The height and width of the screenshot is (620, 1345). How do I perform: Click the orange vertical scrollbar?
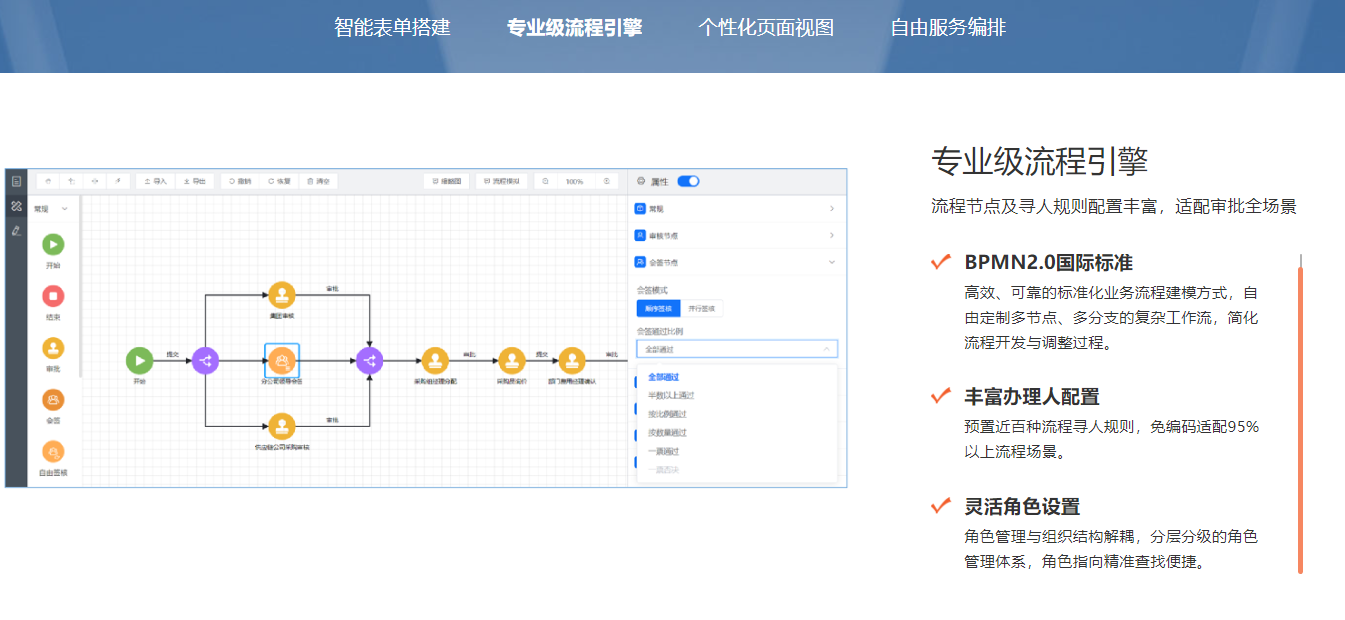click(x=1300, y=420)
